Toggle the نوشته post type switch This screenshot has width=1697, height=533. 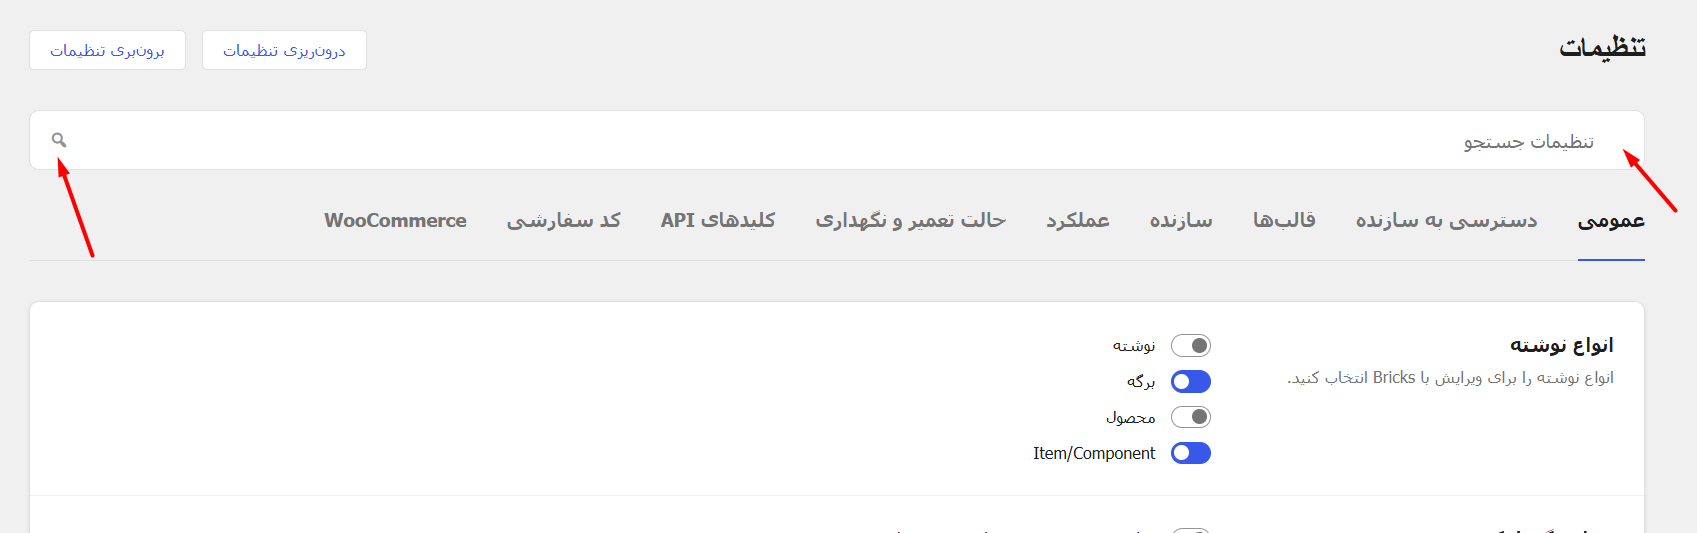1191,346
